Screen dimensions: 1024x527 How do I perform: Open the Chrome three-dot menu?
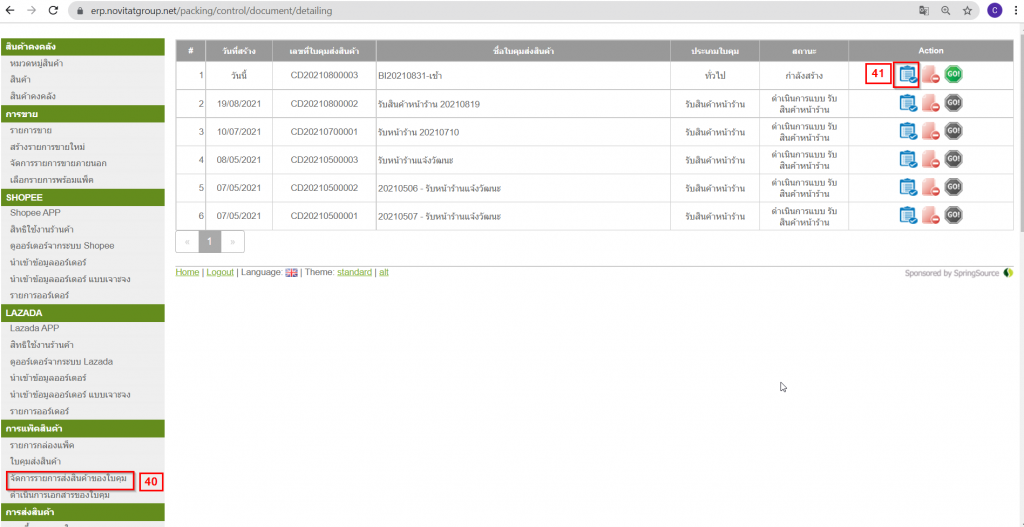pos(1014,10)
